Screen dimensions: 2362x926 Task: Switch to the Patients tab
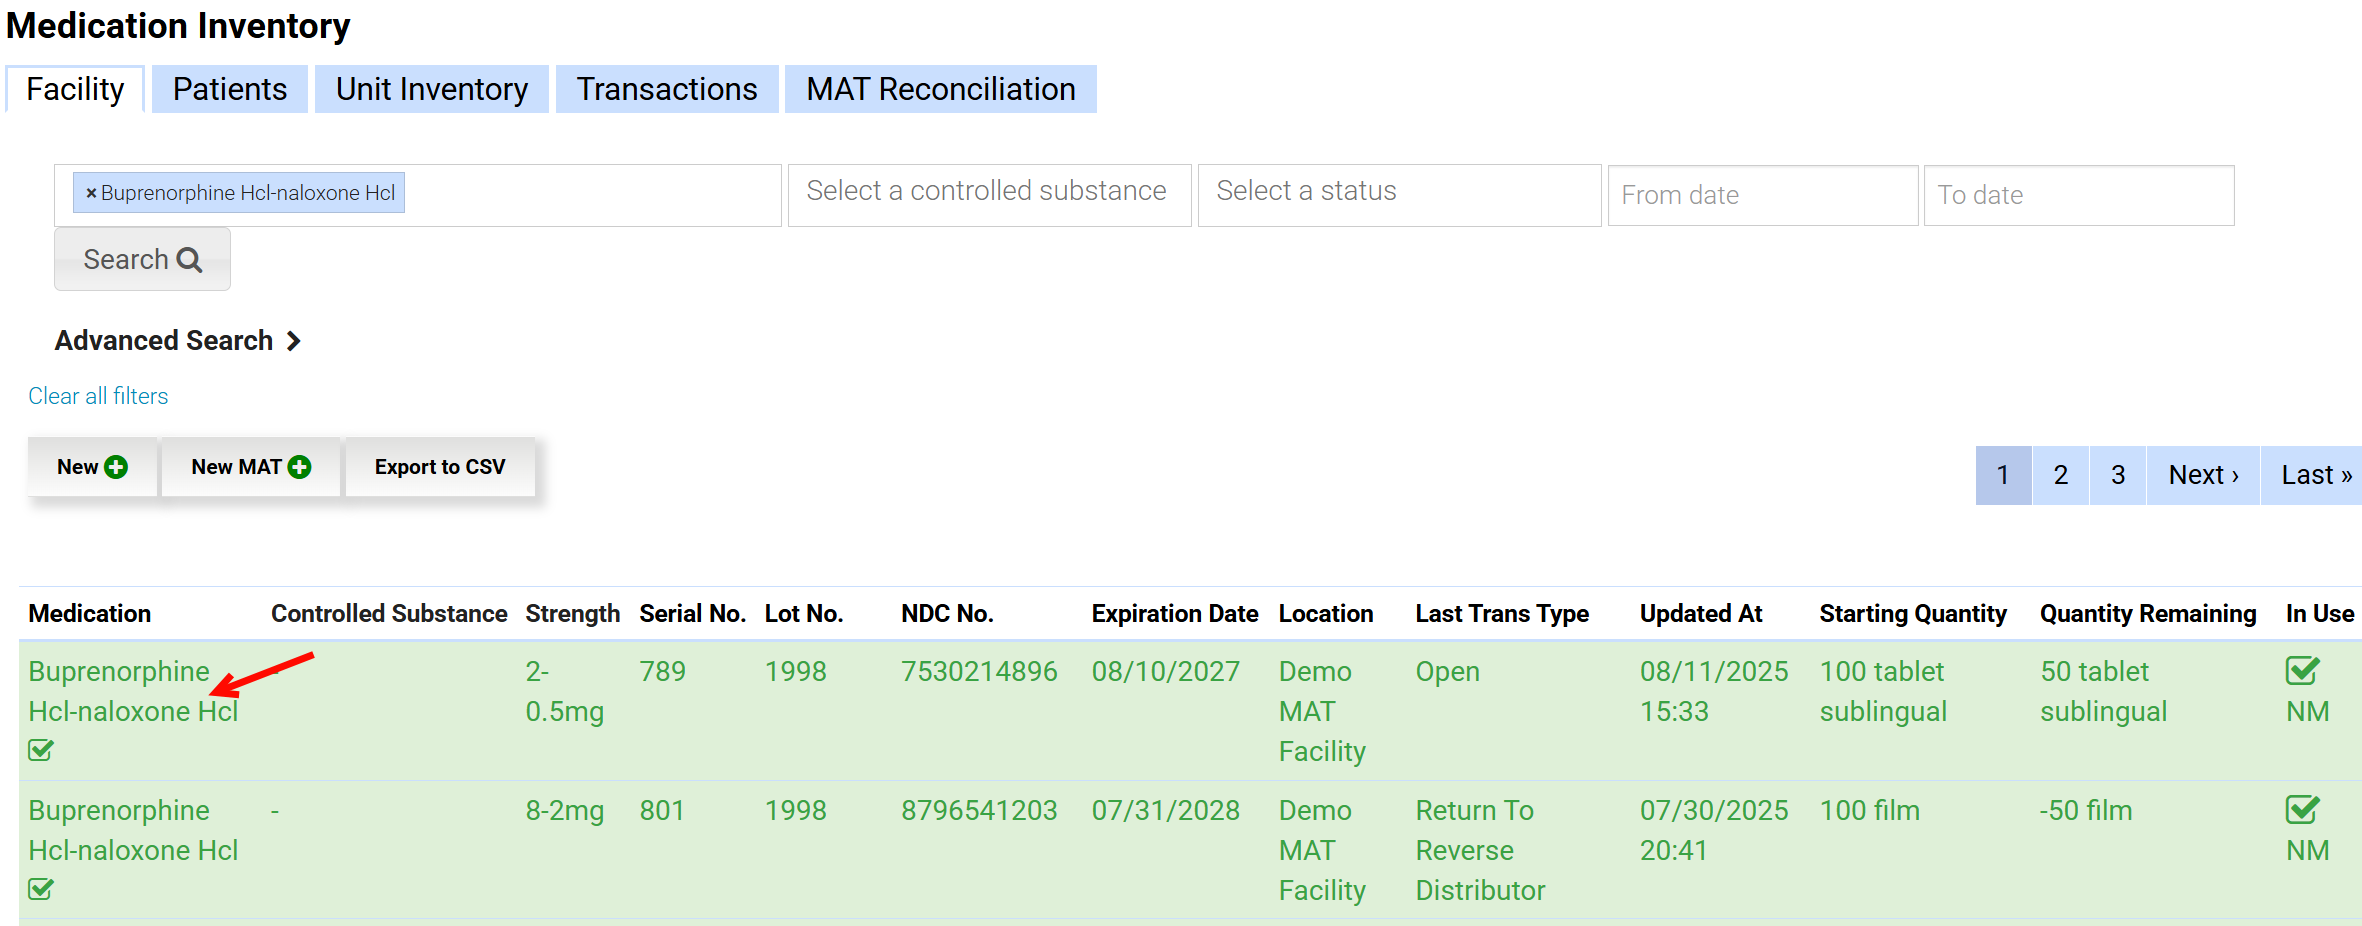tap(229, 89)
